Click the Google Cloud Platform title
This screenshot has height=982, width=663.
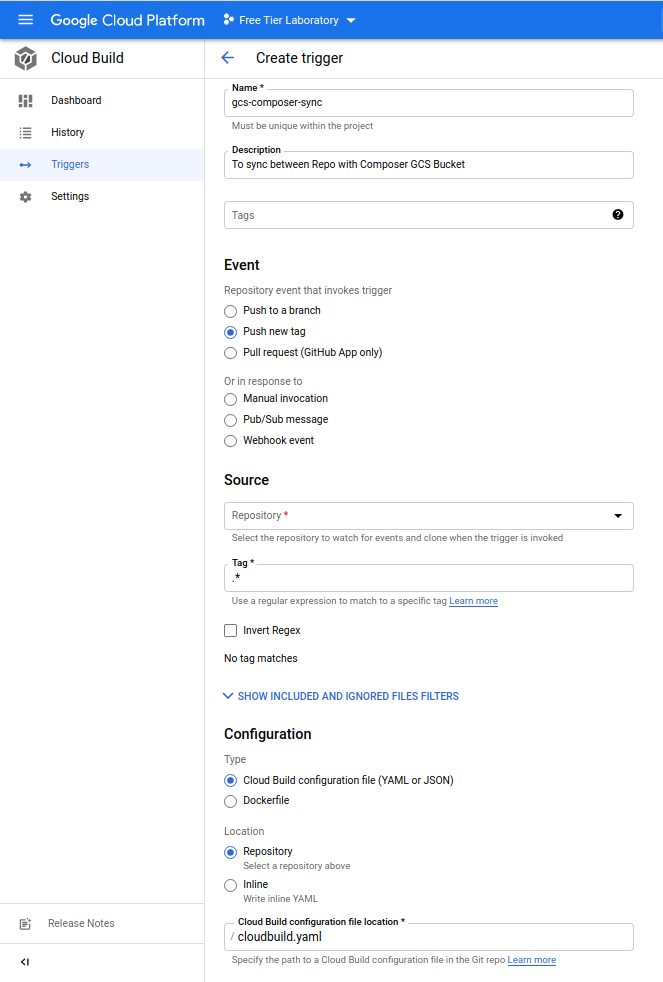pos(128,20)
